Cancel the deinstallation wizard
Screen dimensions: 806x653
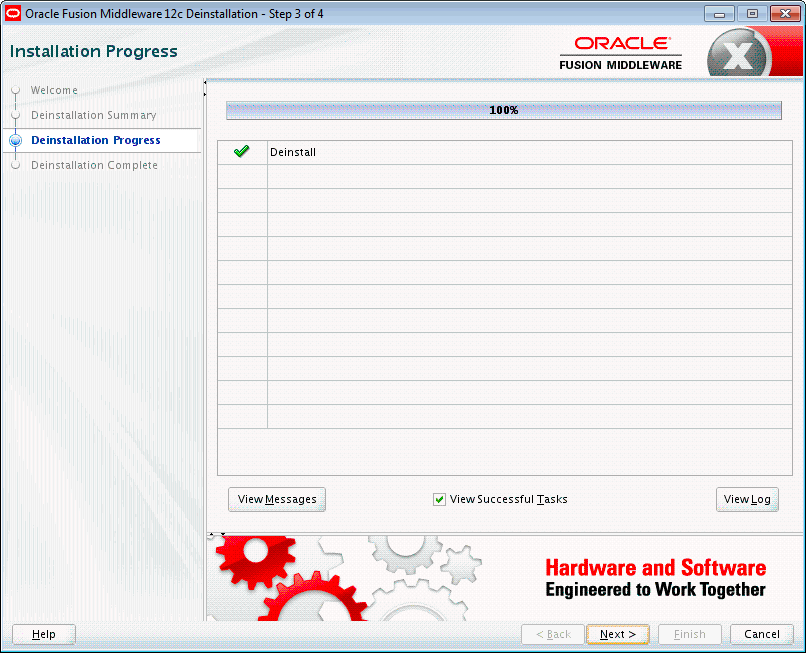click(x=762, y=634)
